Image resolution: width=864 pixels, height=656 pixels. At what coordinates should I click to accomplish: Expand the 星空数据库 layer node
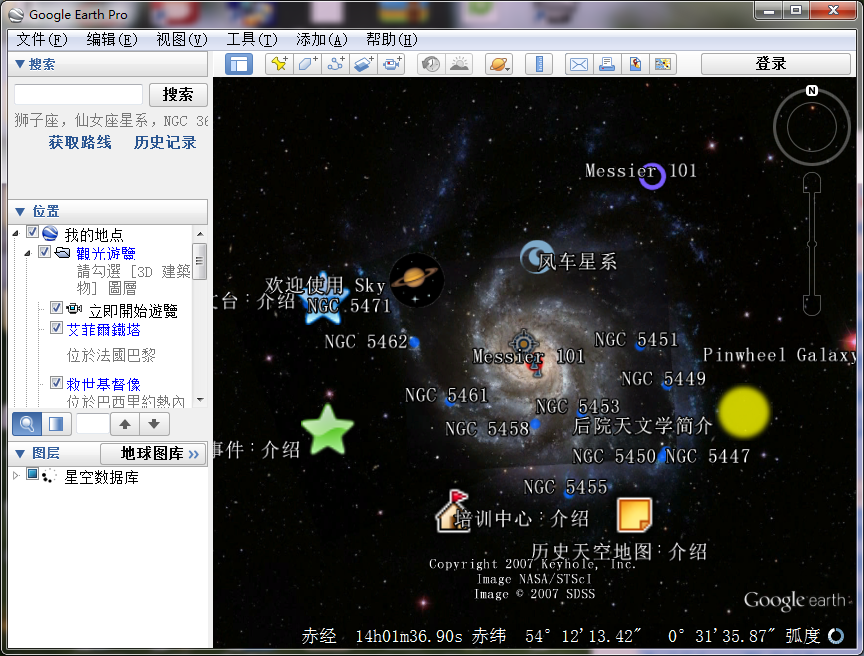16,475
